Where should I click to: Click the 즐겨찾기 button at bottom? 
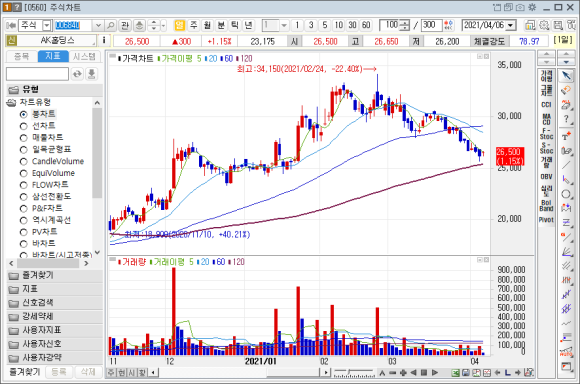click(25, 372)
